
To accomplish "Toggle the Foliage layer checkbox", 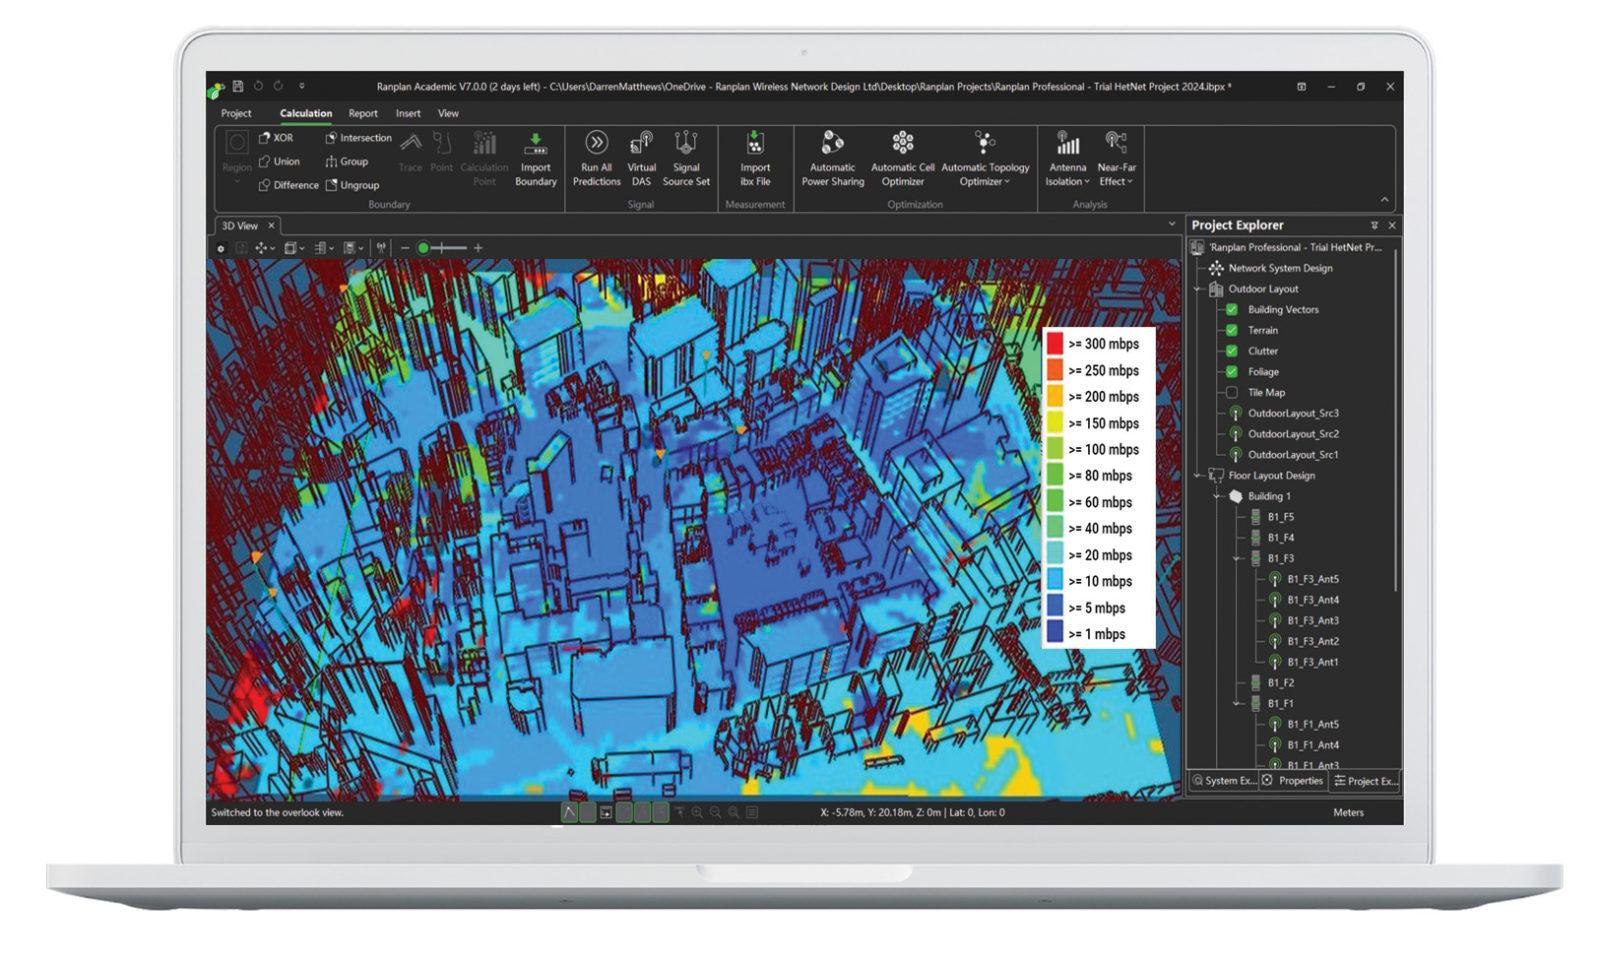I will click(x=1232, y=372).
